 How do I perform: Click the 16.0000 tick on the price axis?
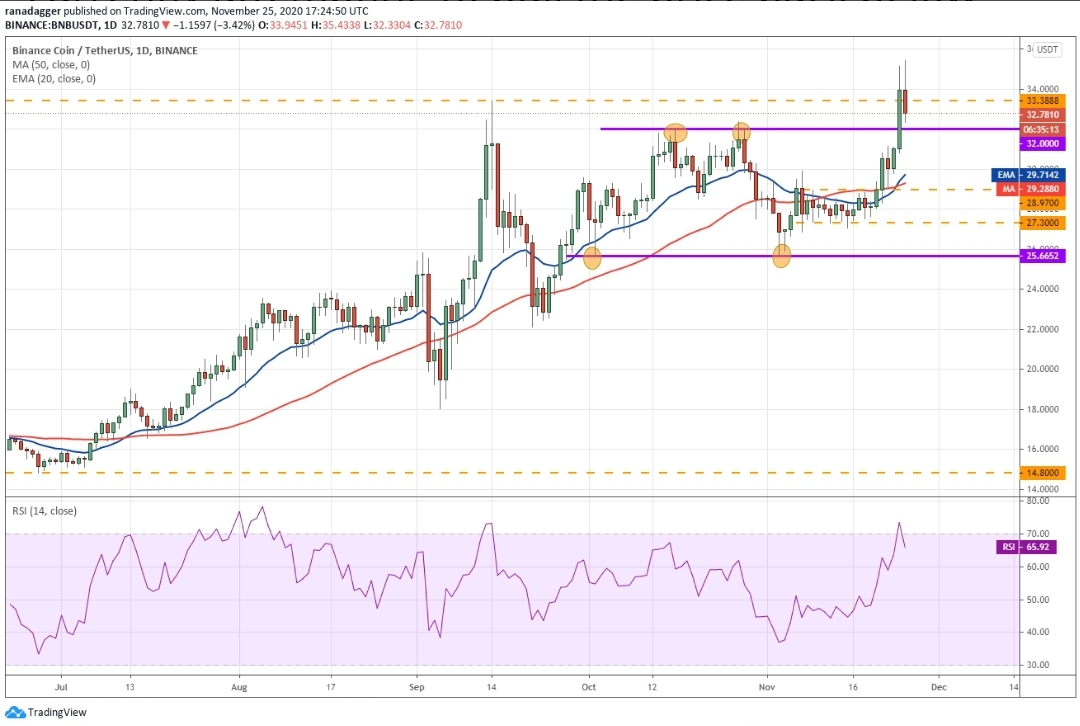(1043, 449)
